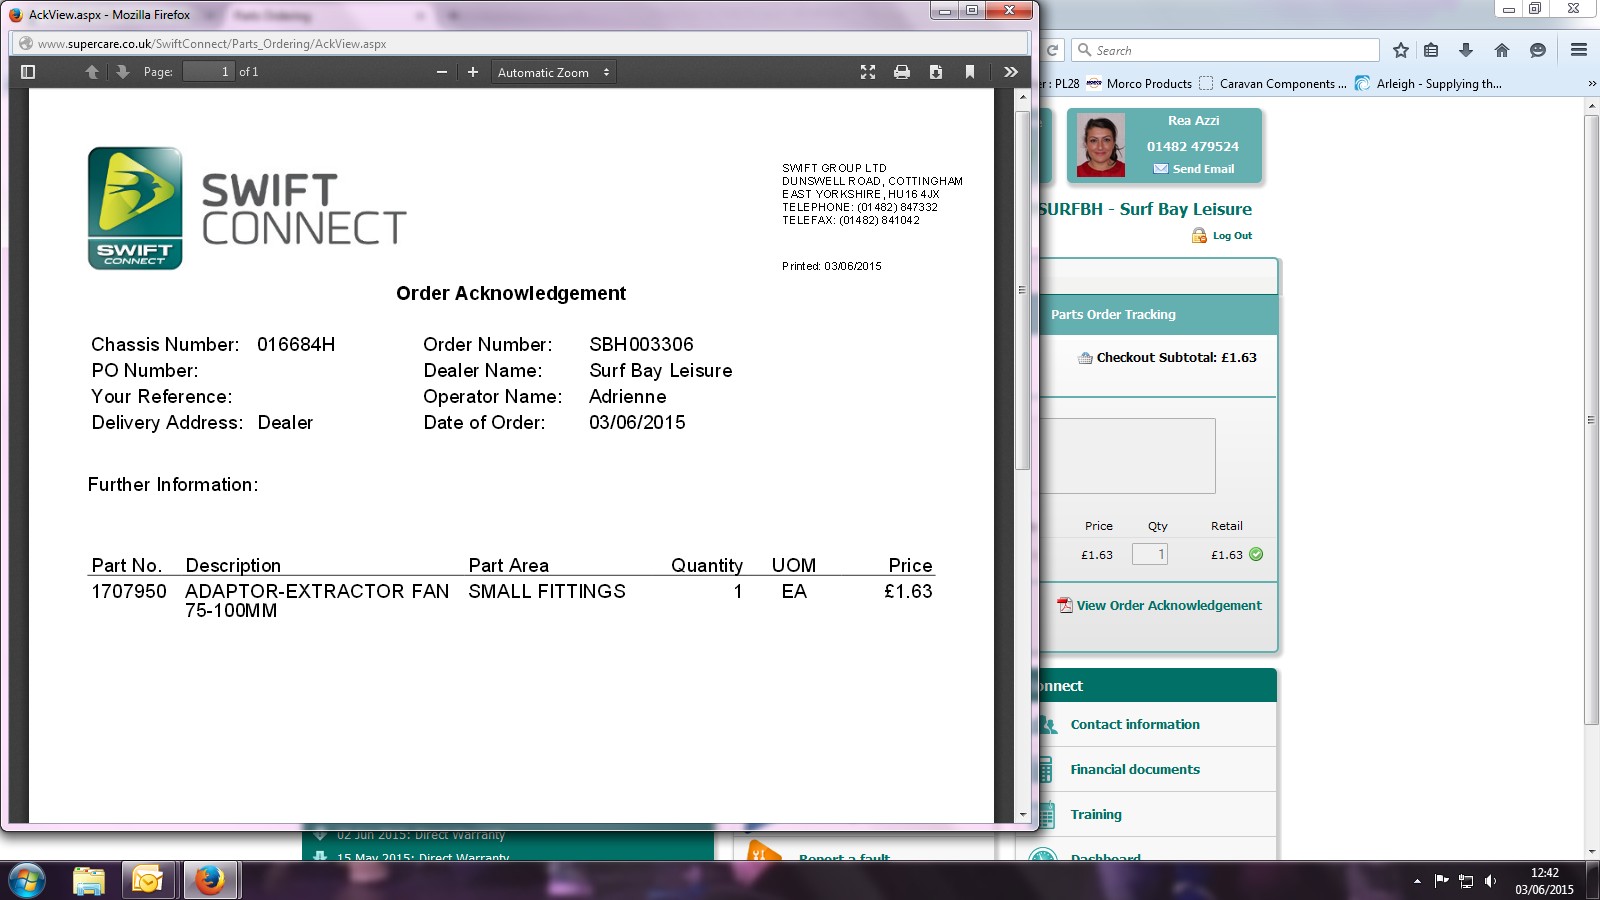Screen dimensions: 1600x900
Task: Click order number SBH003306 in PDF
Action: [x=641, y=345]
